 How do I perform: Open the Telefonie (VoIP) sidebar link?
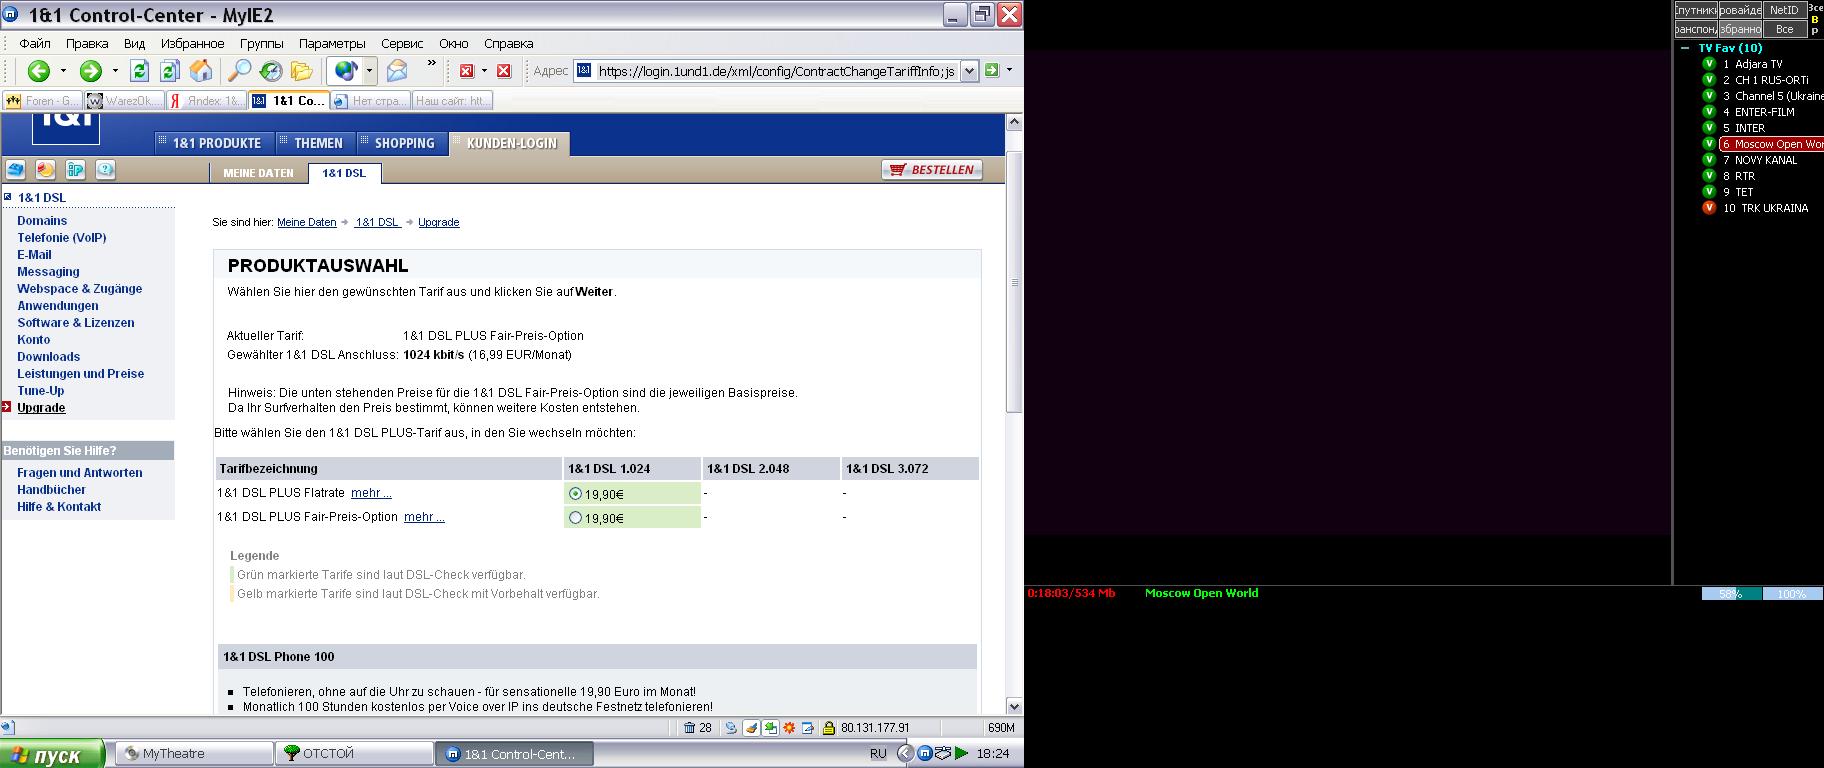pos(61,238)
